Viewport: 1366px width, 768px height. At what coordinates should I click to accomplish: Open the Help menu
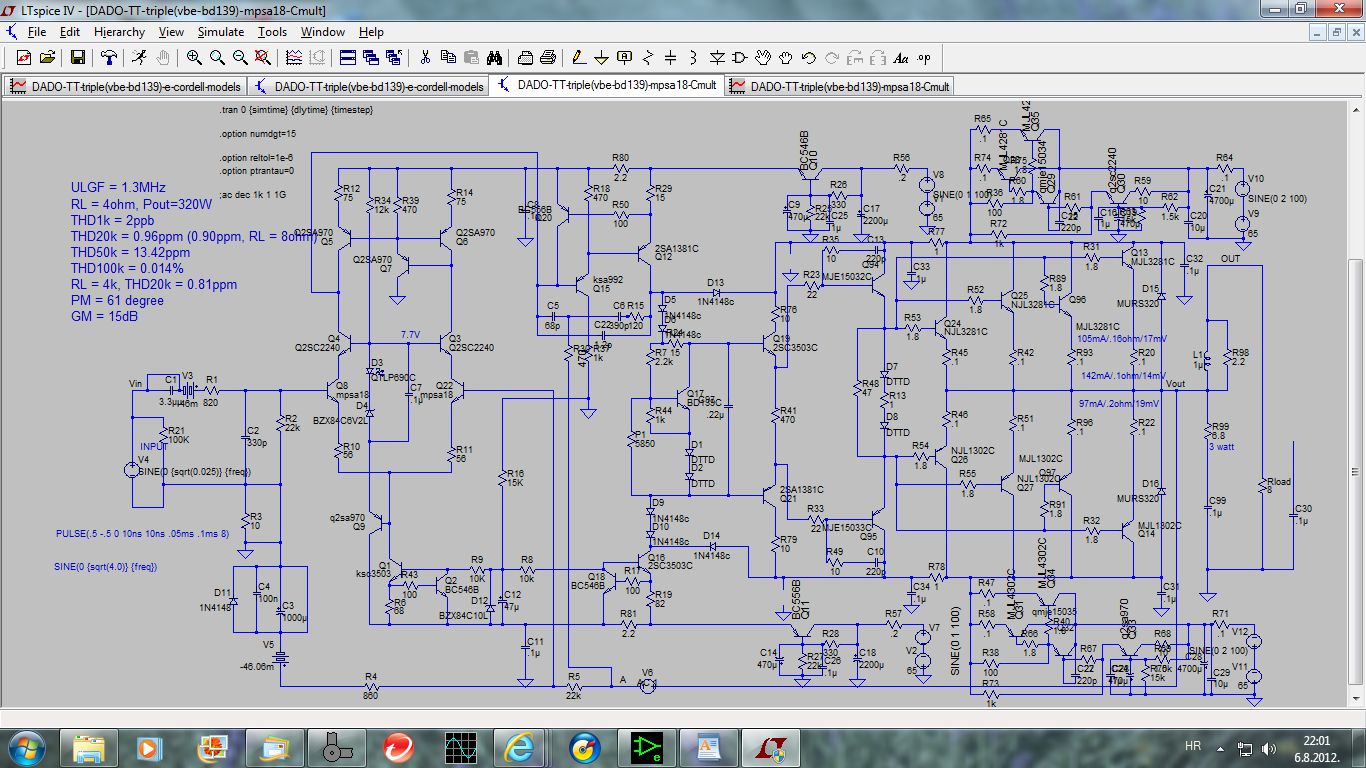[371, 32]
